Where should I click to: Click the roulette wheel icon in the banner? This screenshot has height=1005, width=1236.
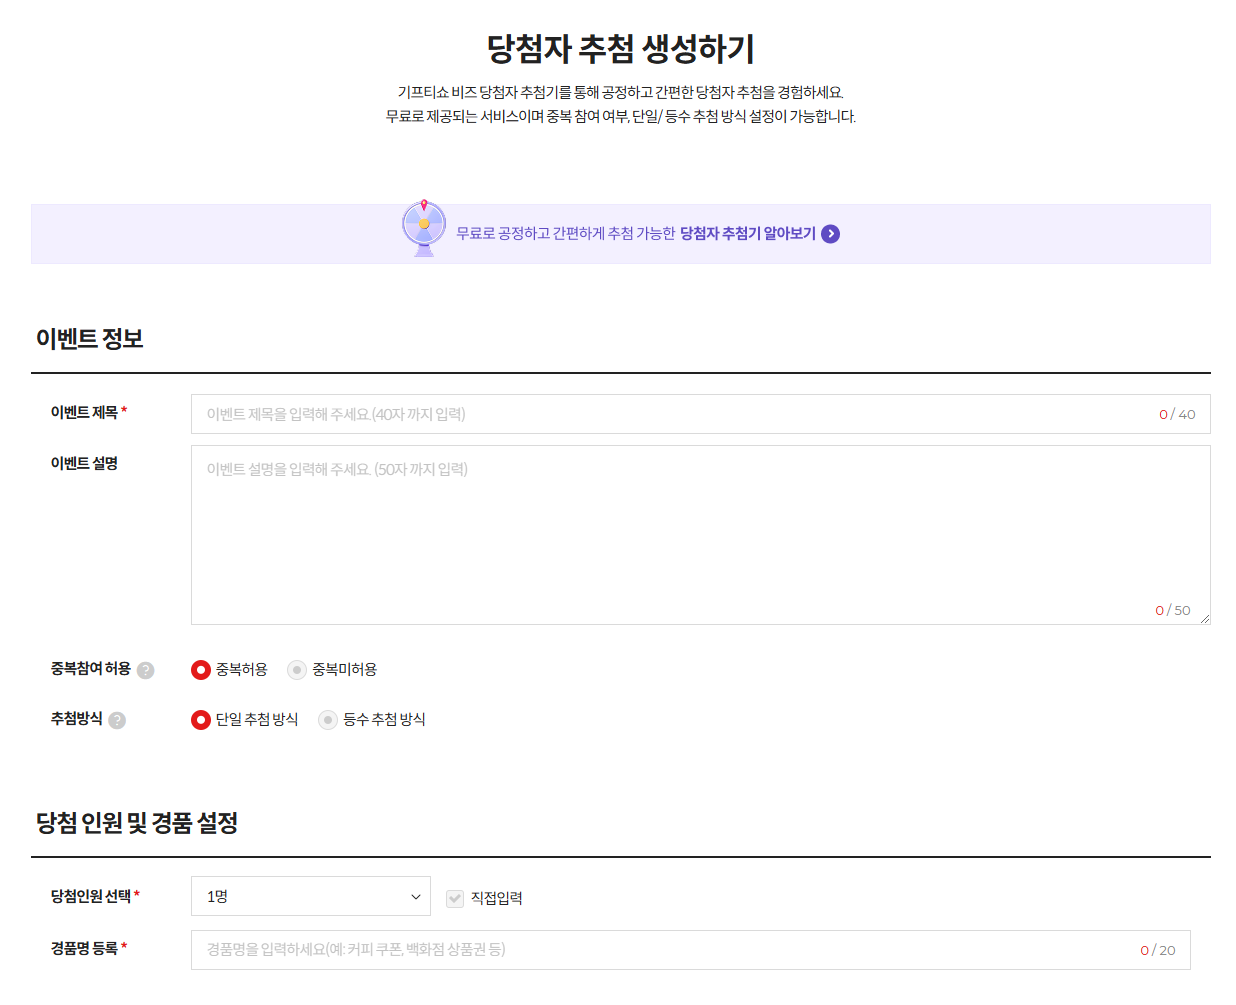pos(424,228)
